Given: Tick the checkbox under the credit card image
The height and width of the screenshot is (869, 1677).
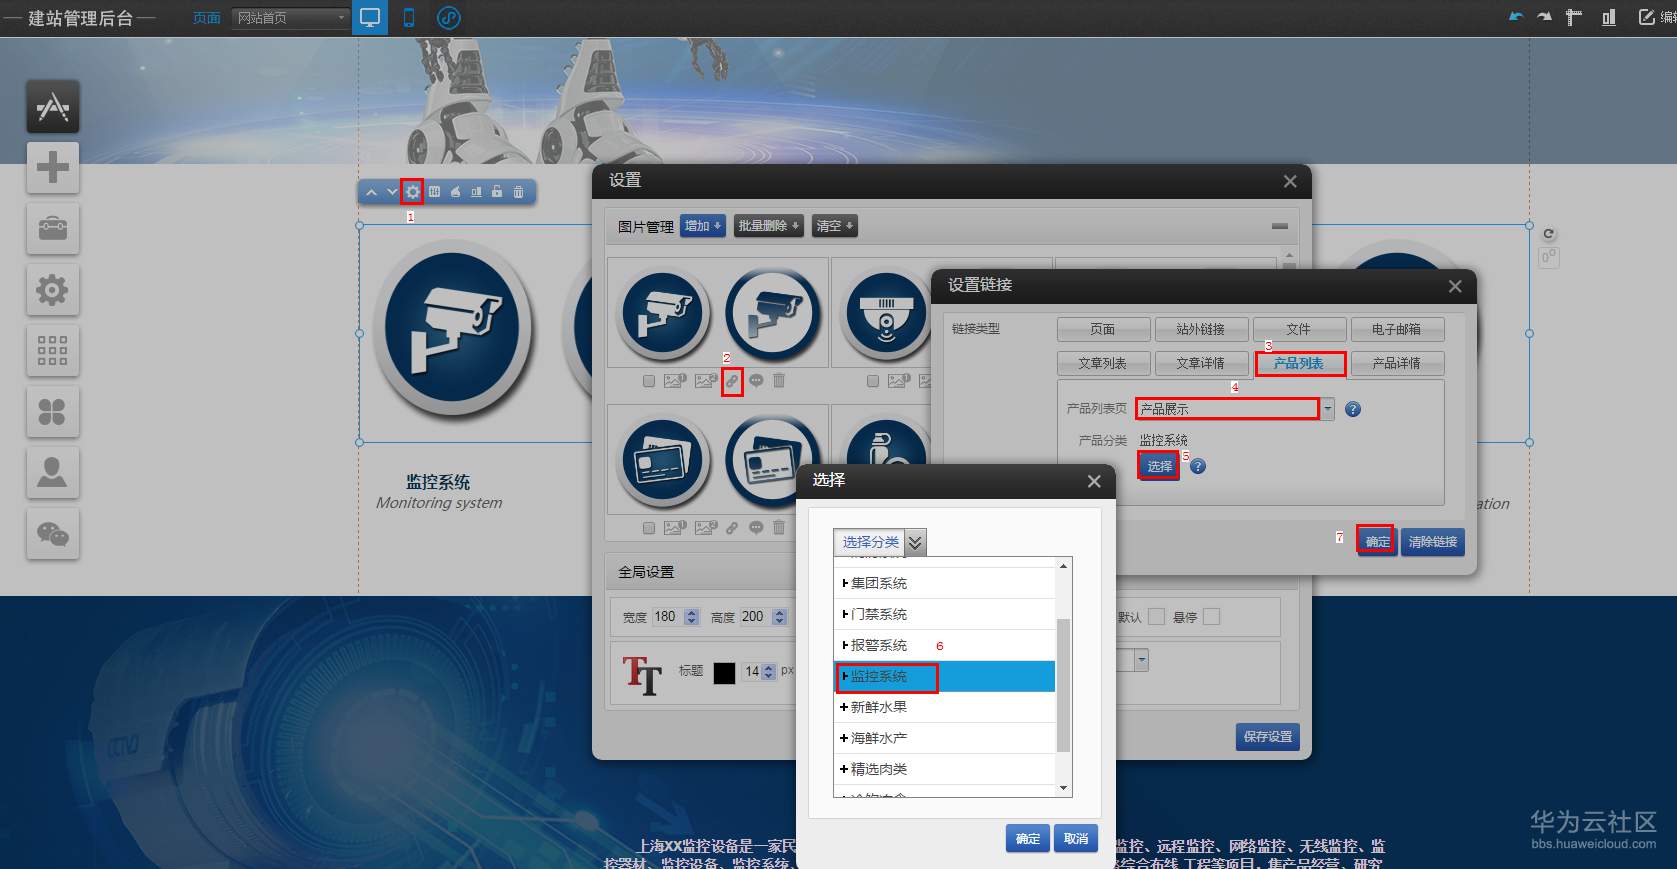Looking at the screenshot, I should (x=649, y=528).
